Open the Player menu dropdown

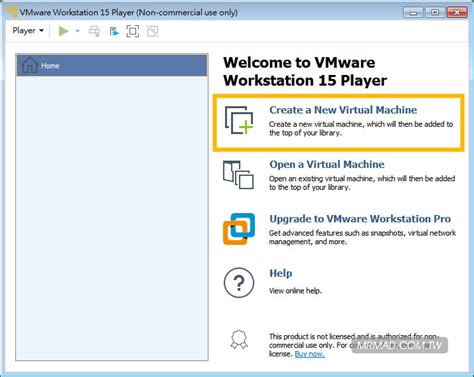coord(28,31)
